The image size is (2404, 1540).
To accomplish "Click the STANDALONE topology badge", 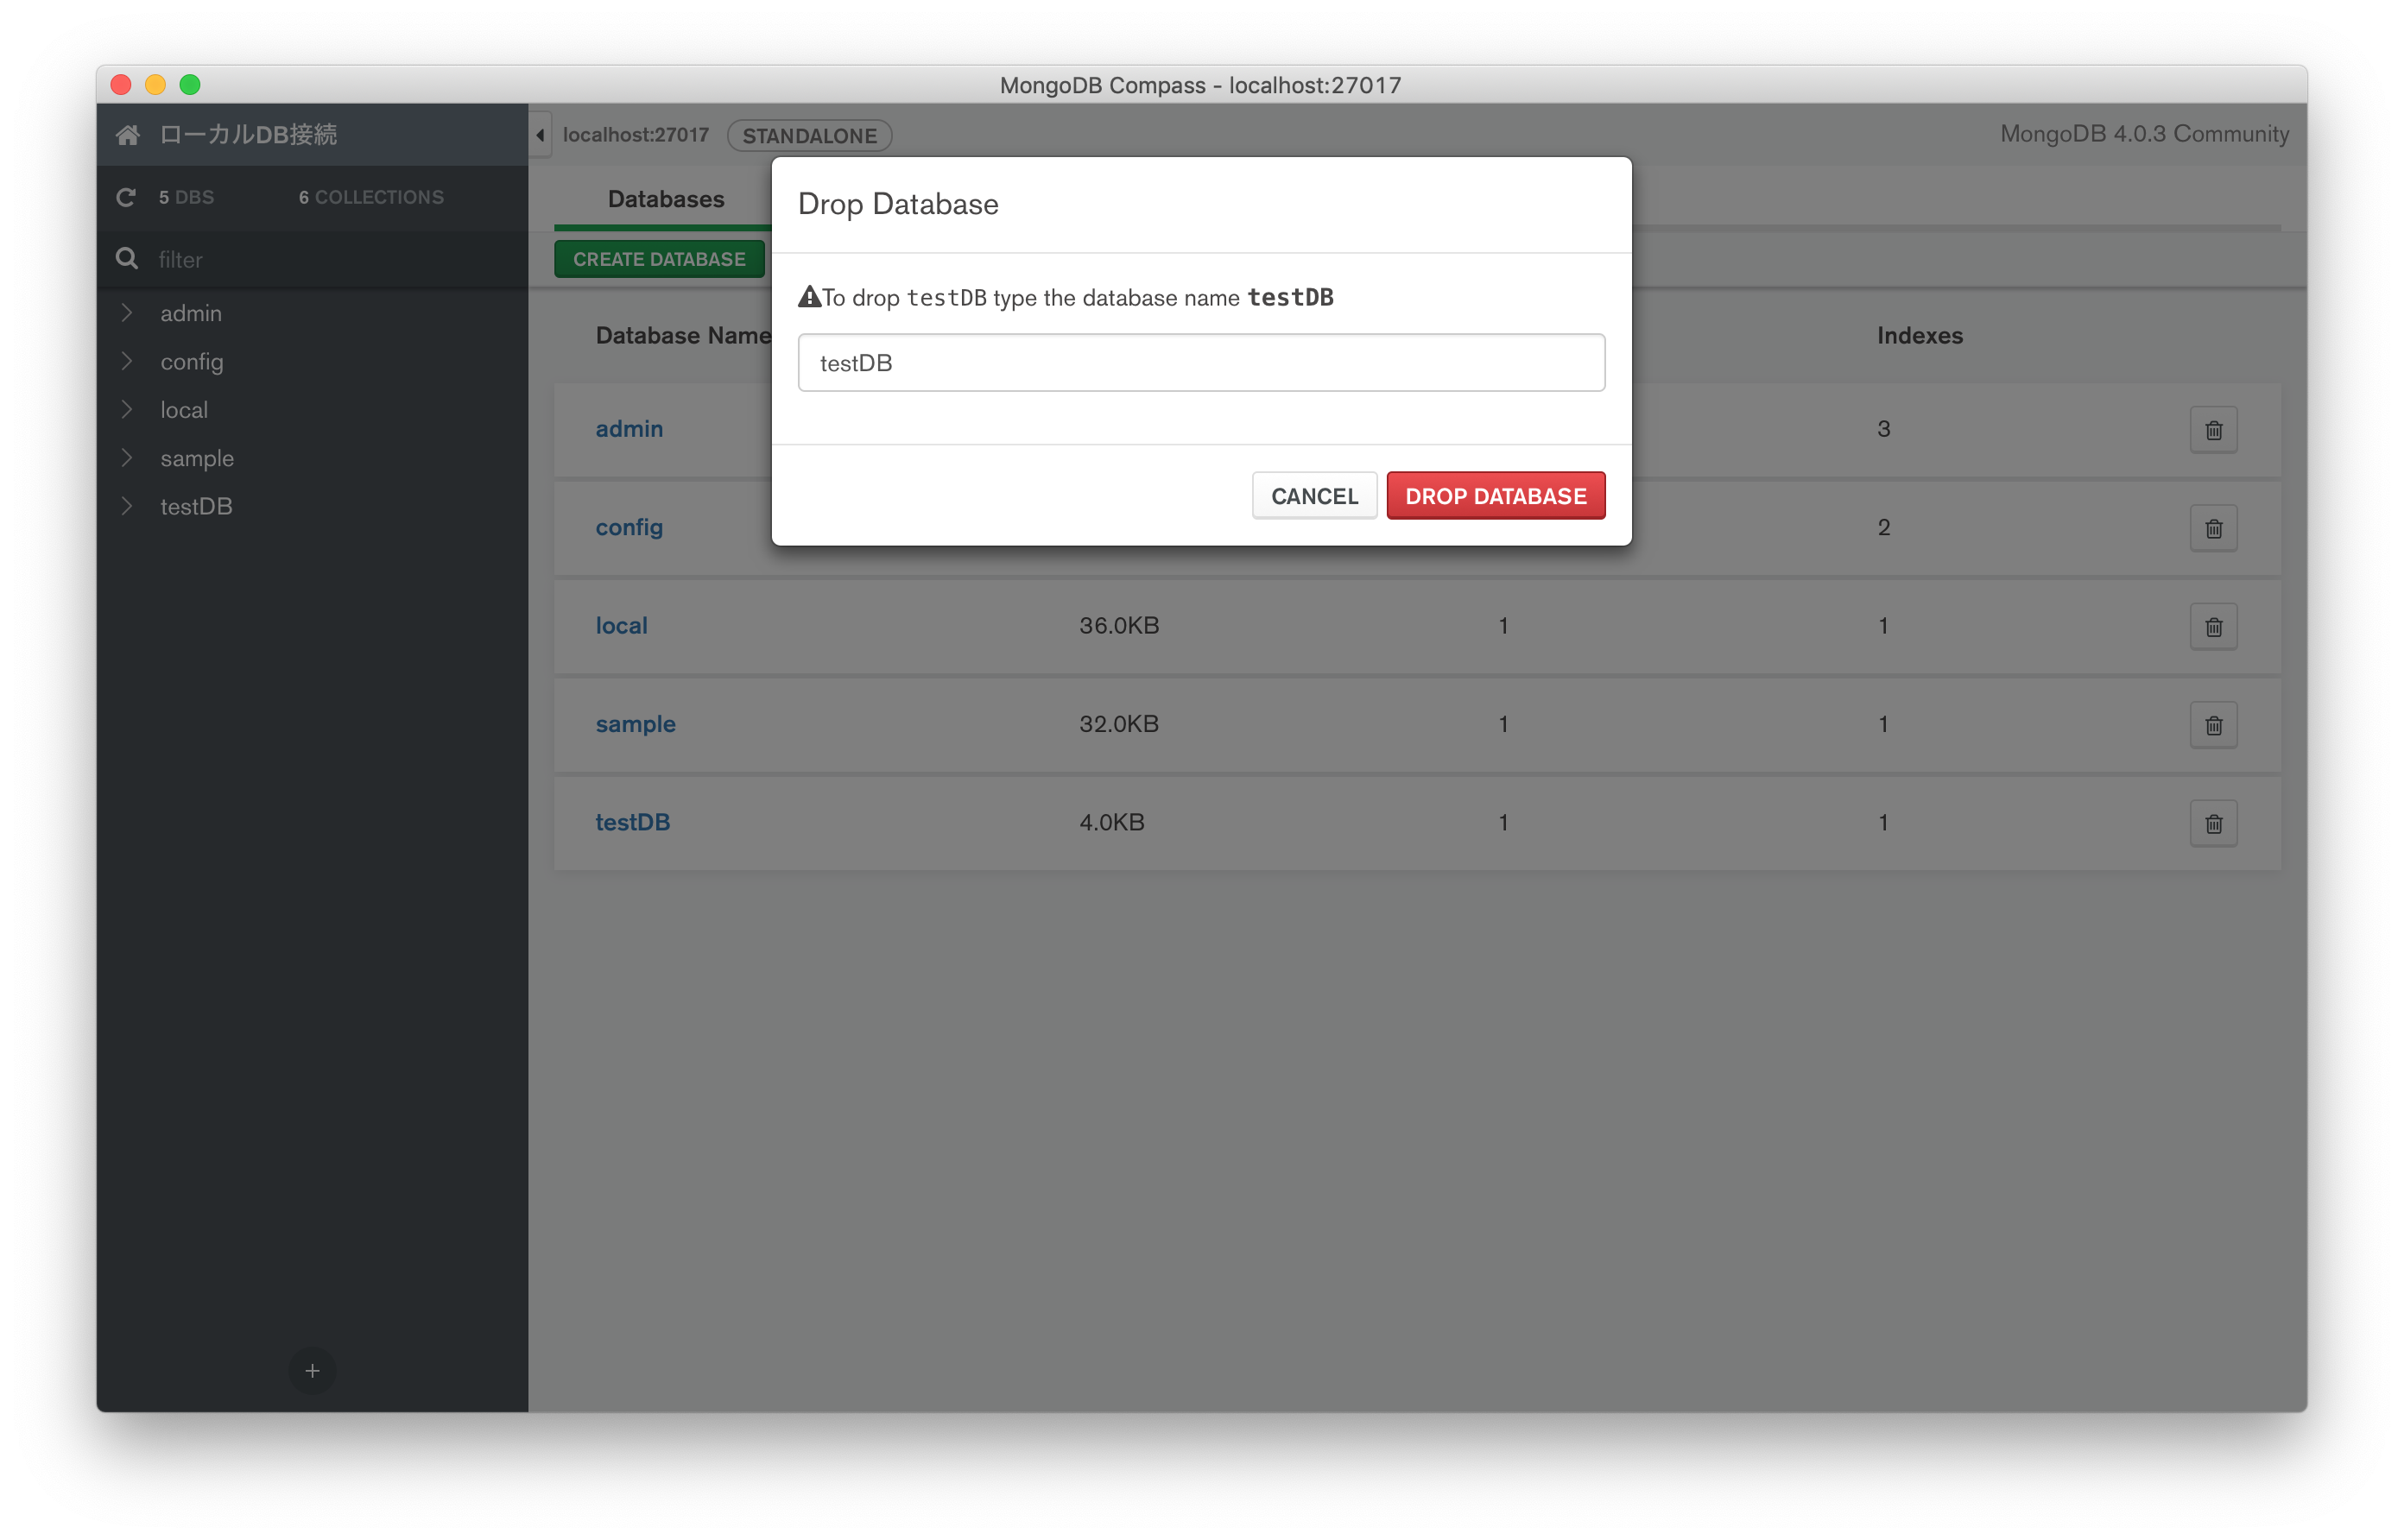I will [x=809, y=135].
